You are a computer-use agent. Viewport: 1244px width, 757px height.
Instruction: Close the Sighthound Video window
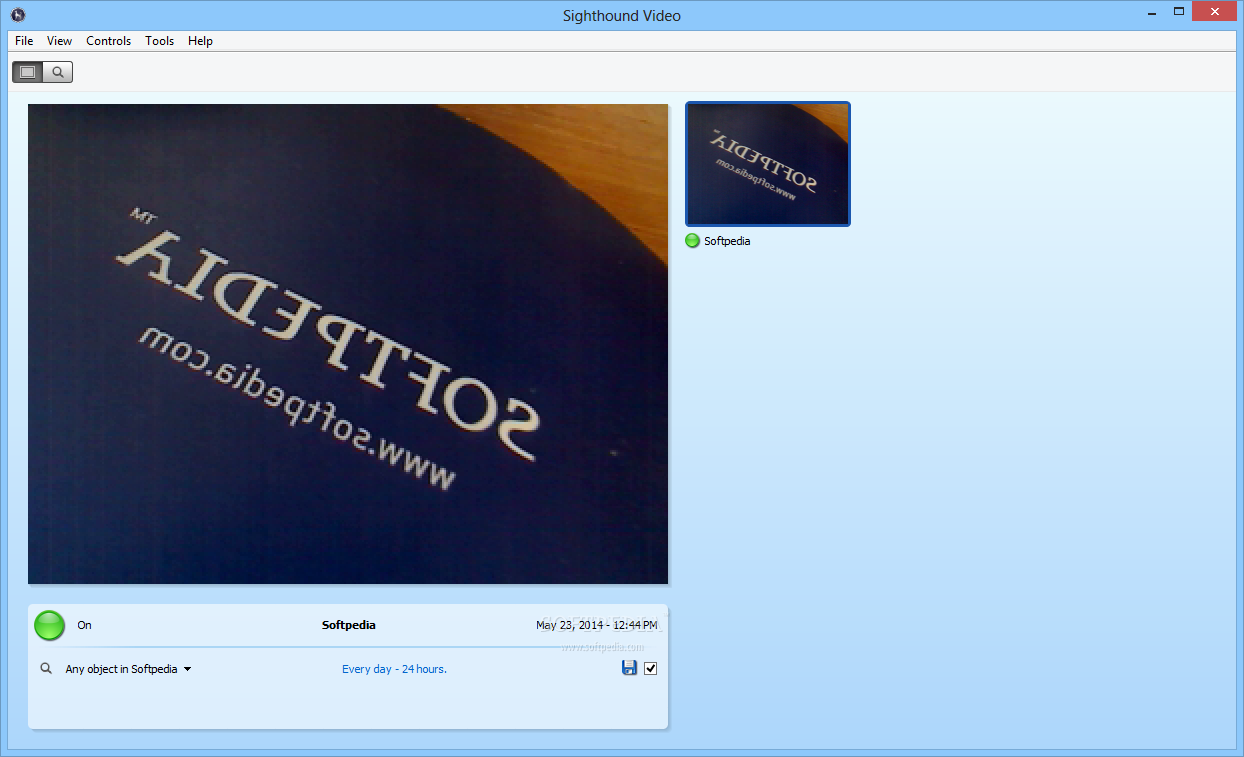(x=1215, y=11)
